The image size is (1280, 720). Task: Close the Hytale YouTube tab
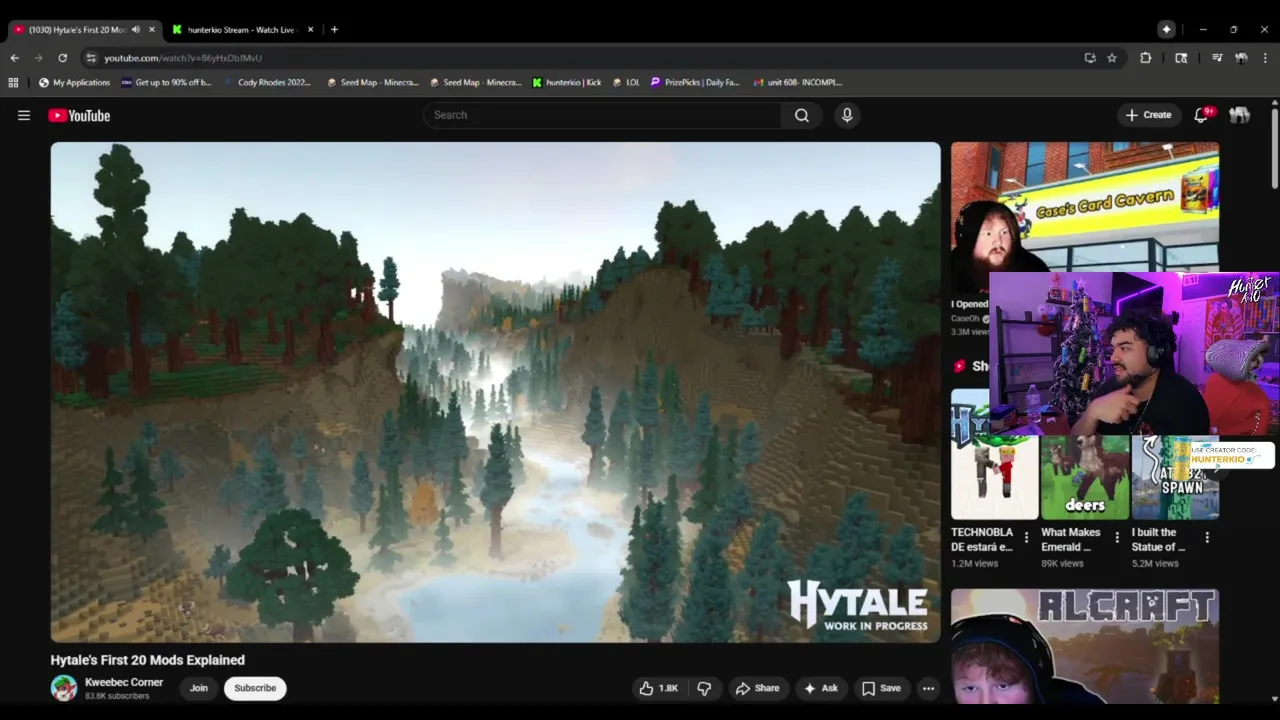(x=152, y=30)
